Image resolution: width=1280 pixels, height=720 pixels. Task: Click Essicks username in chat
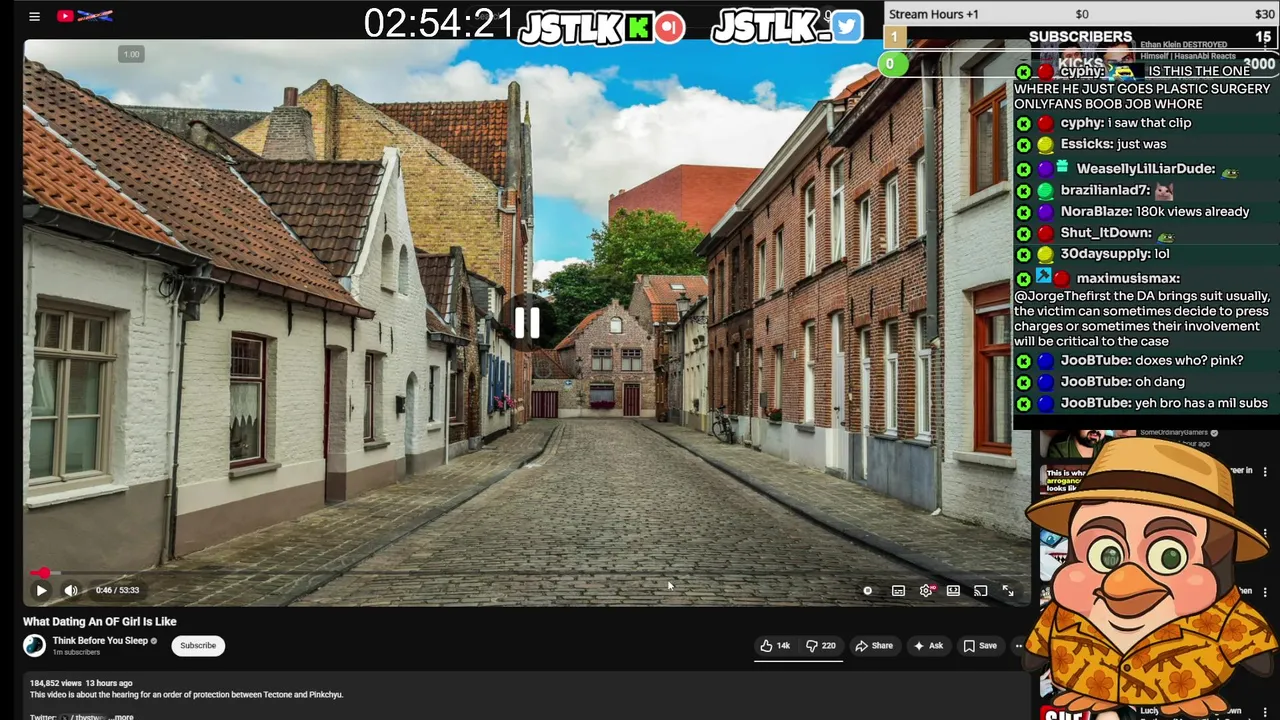pos(1086,144)
